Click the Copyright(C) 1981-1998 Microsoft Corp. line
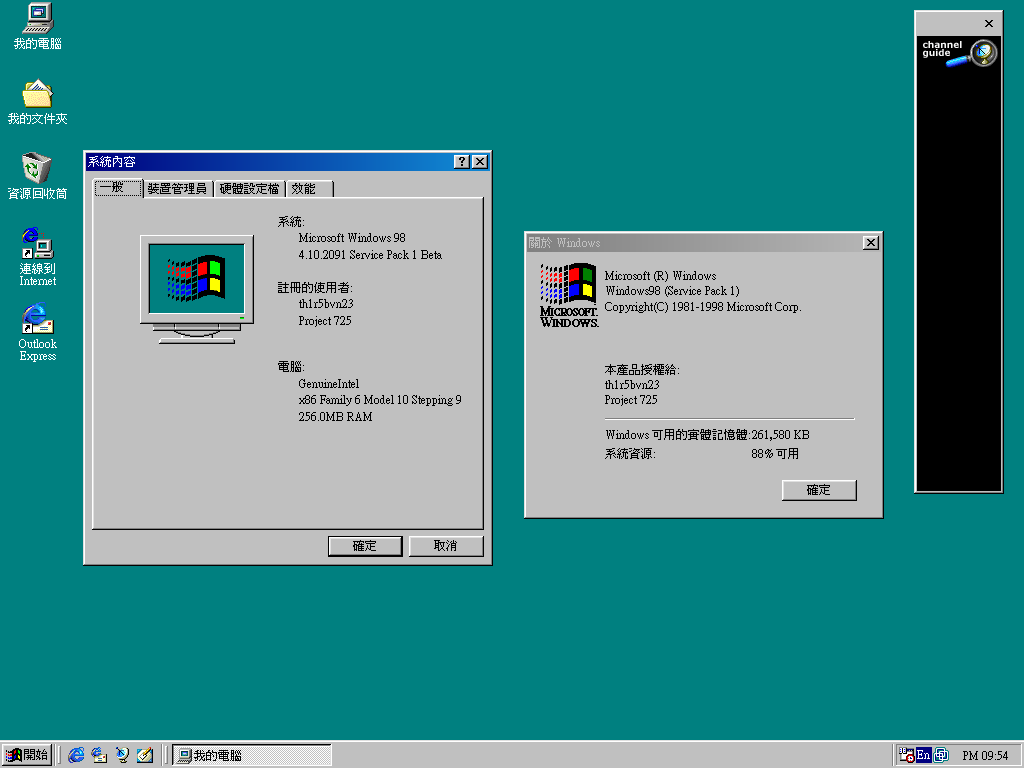The width and height of the screenshot is (1024, 768). tap(703, 307)
